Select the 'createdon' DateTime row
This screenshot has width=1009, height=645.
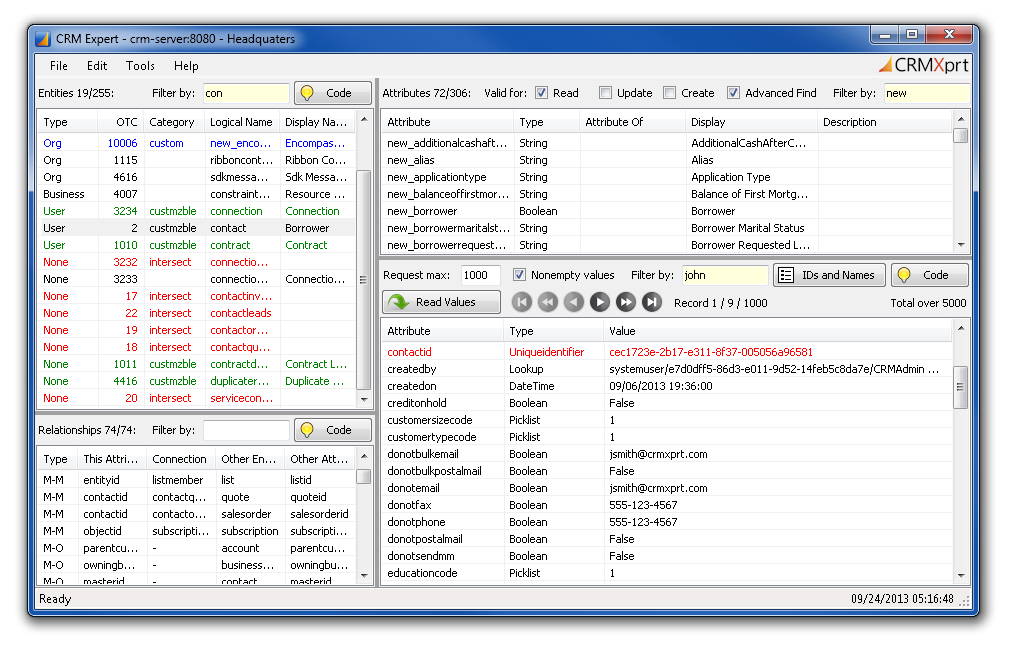coord(667,386)
